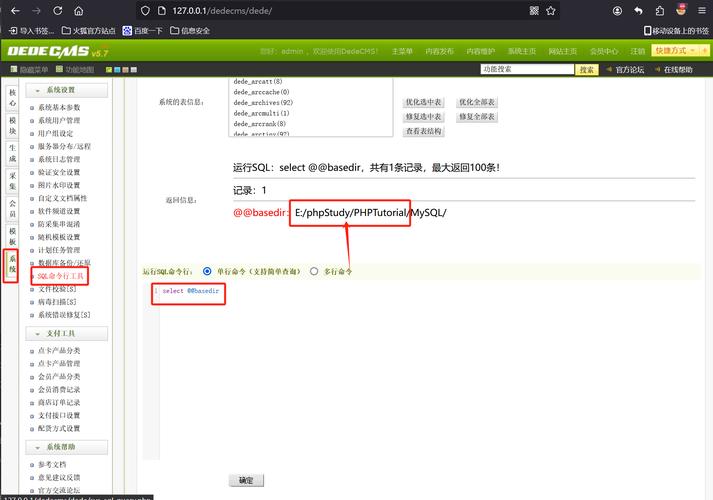Switch to the 核心 side tab
This screenshot has width=713, height=500.
tap(12, 97)
